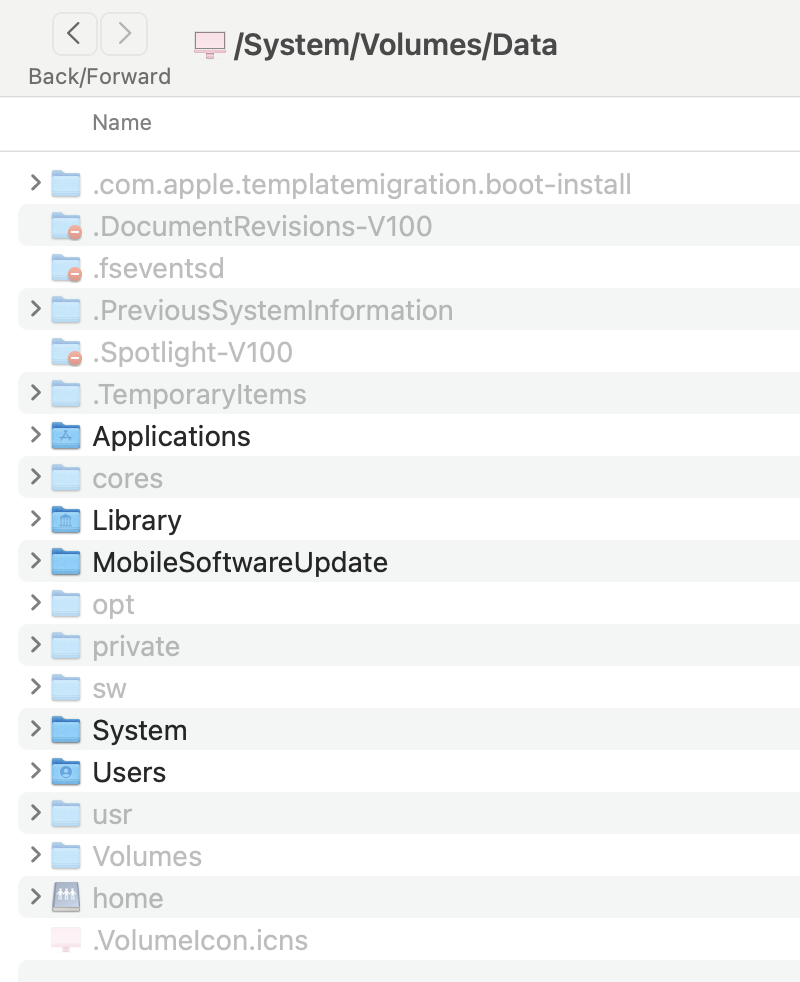The width and height of the screenshot is (800, 982).
Task: Click the Back navigation button
Action: pos(75,33)
